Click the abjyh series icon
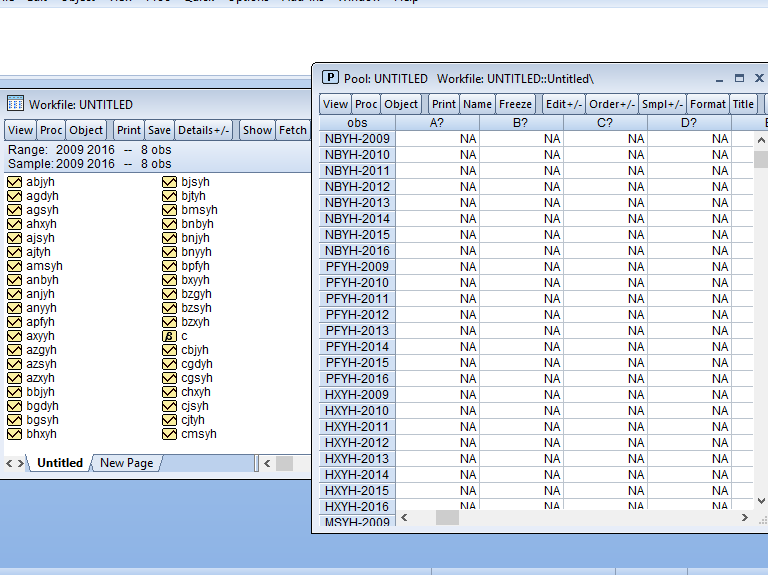Screen dimensions: 768x575 (14, 182)
